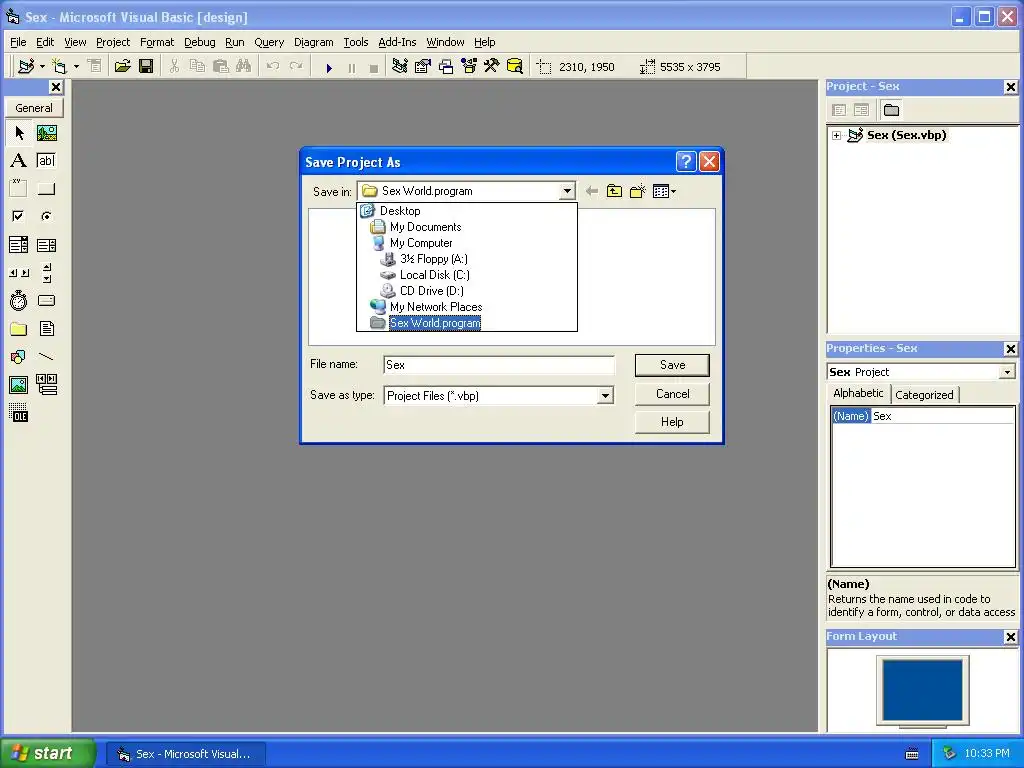
Task: Open the Properties object dropdown
Action: pyautogui.click(x=1008, y=372)
